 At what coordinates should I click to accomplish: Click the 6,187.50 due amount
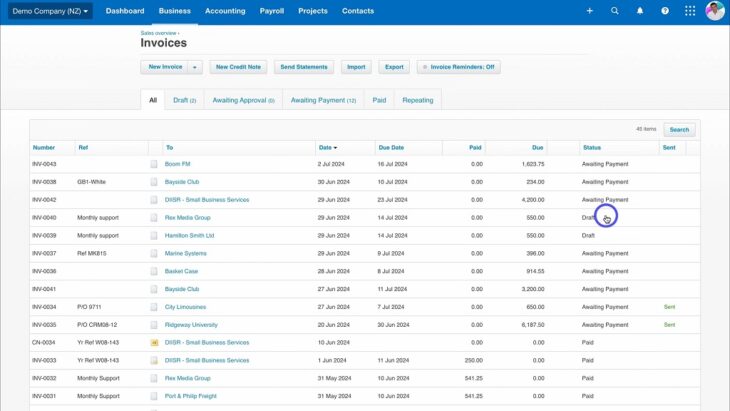[533, 325]
